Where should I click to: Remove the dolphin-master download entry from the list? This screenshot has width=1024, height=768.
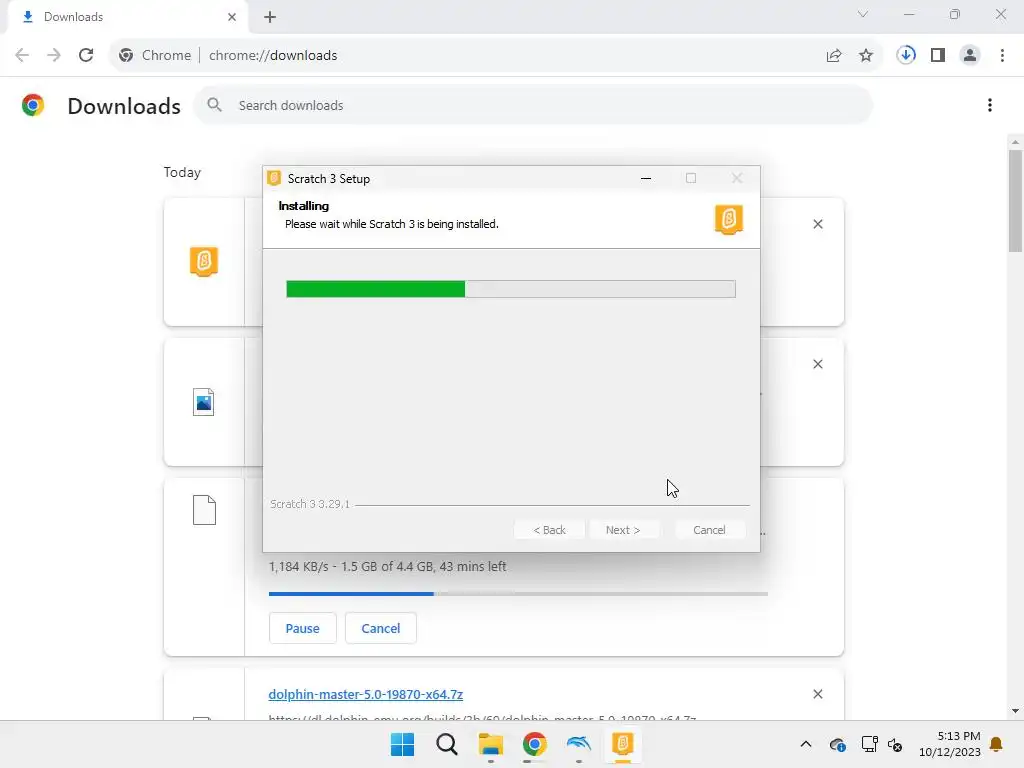tap(818, 694)
